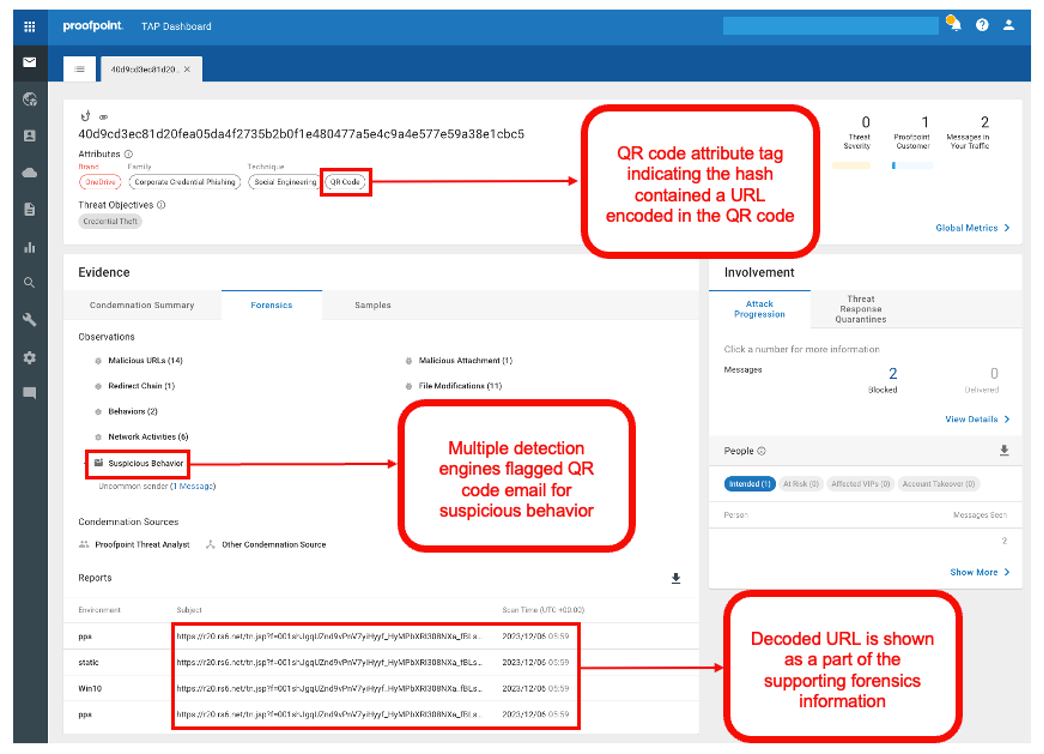The height and width of the screenshot is (754, 1044).
Task: Open the wrench tools sidebar icon
Action: click(29, 320)
